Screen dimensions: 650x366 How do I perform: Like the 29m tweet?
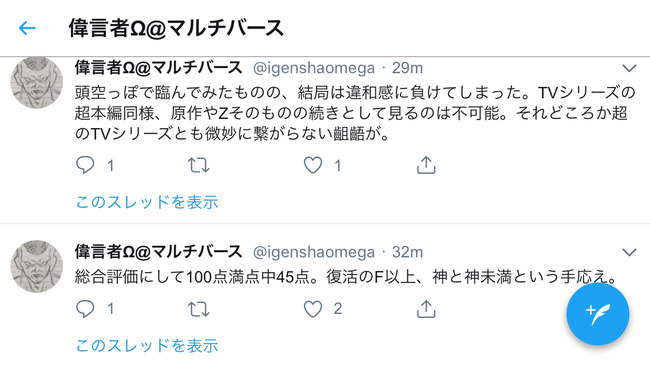pyautogui.click(x=313, y=165)
